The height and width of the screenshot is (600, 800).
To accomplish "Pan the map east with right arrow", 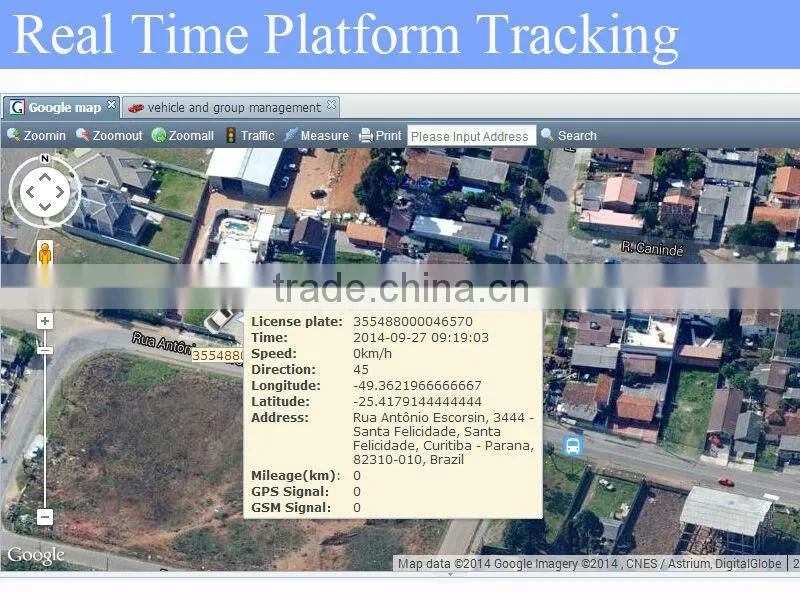I will [60, 192].
